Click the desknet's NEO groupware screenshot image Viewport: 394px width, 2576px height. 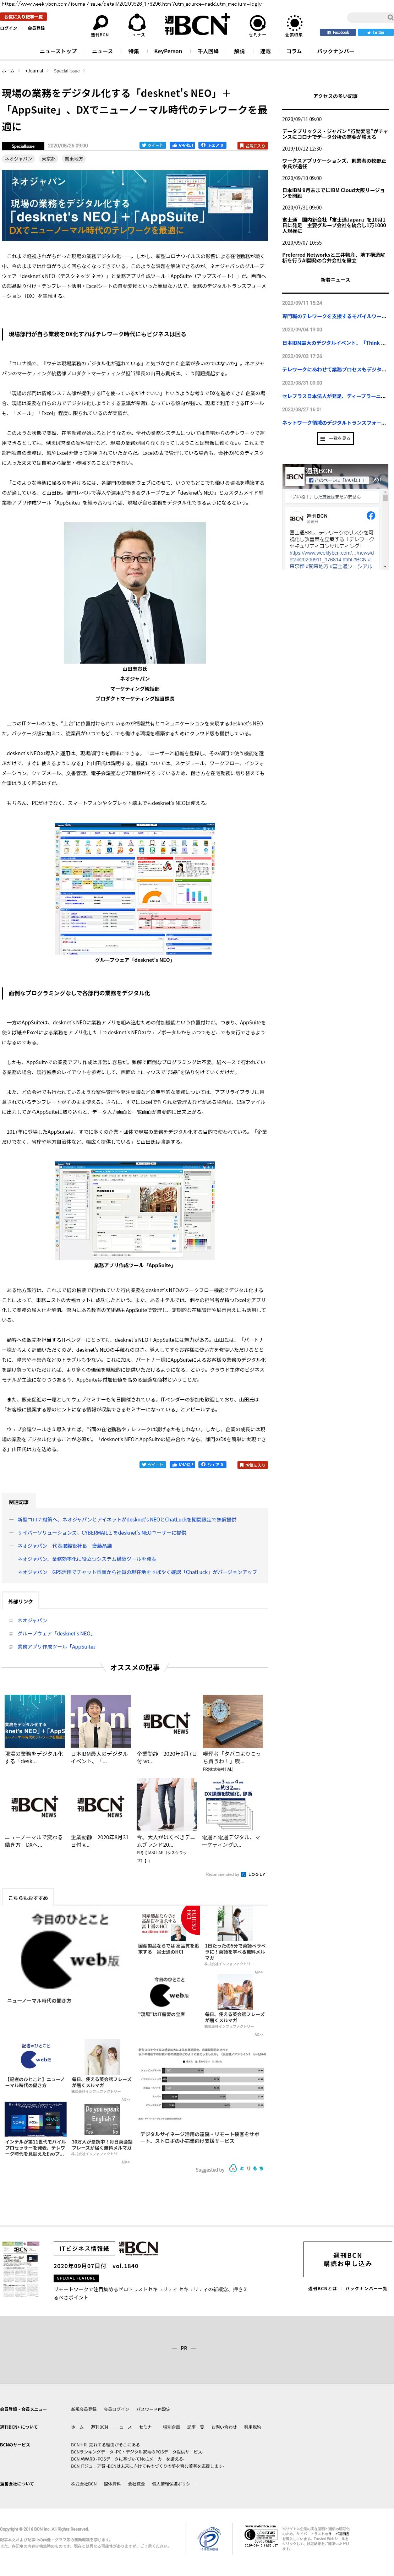(134, 889)
